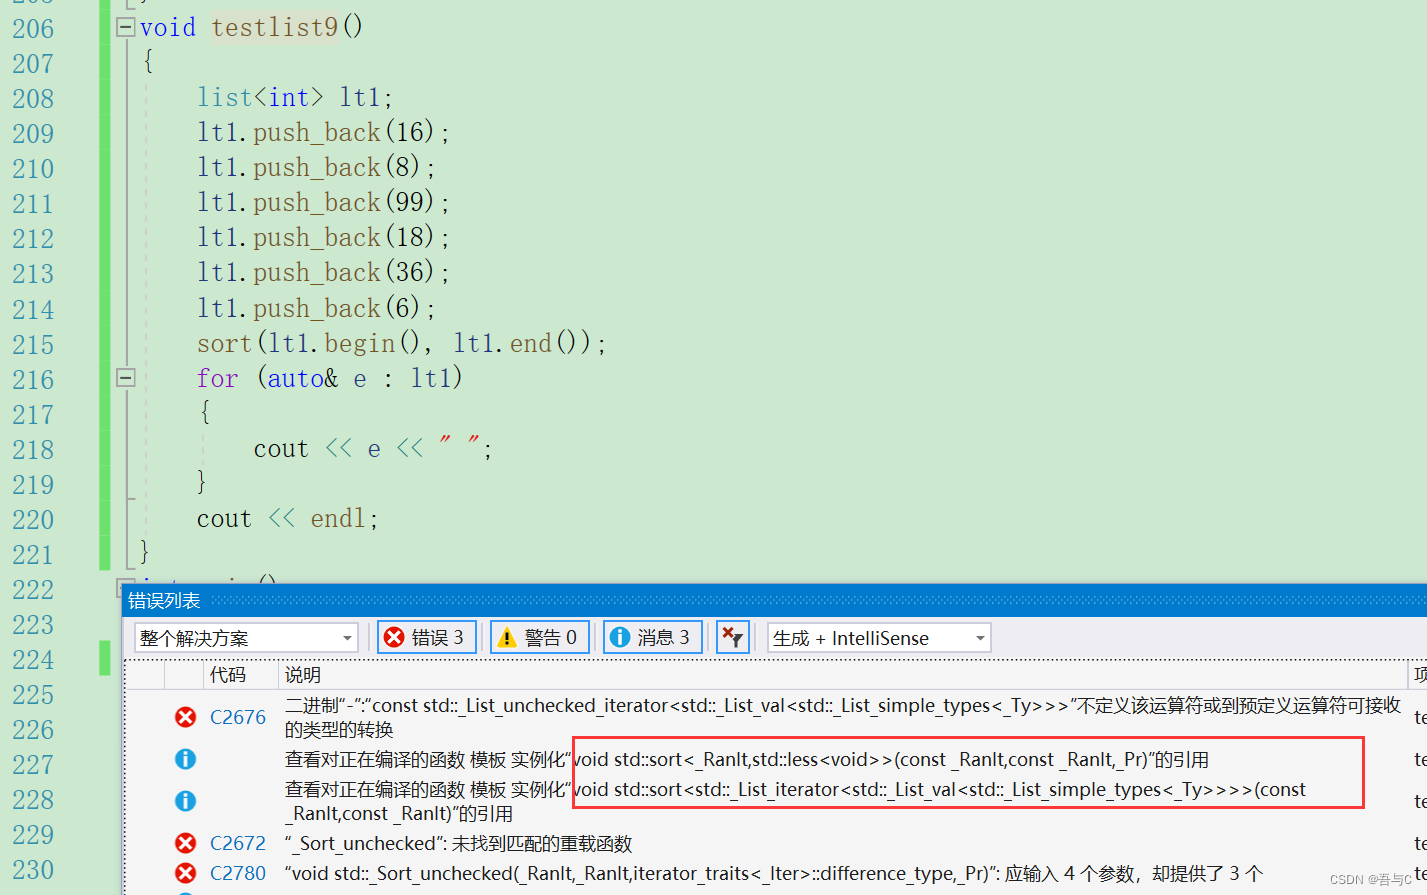Open the 生成 + IntelliSense source dropdown
Screen dimensions: 1427x895
[x=879, y=638]
